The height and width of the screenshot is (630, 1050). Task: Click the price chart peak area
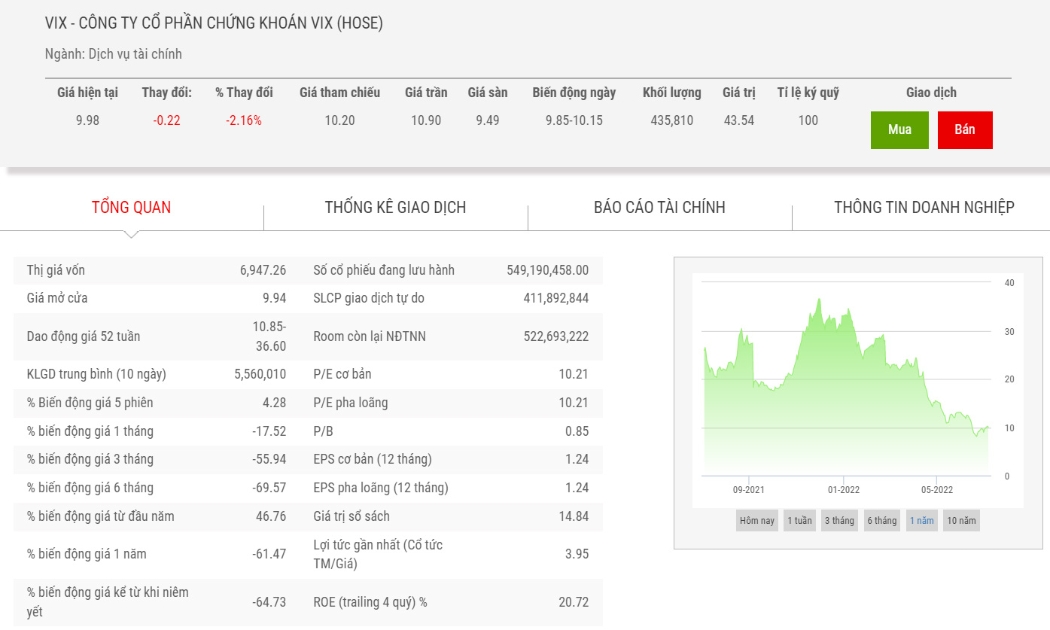(x=818, y=315)
